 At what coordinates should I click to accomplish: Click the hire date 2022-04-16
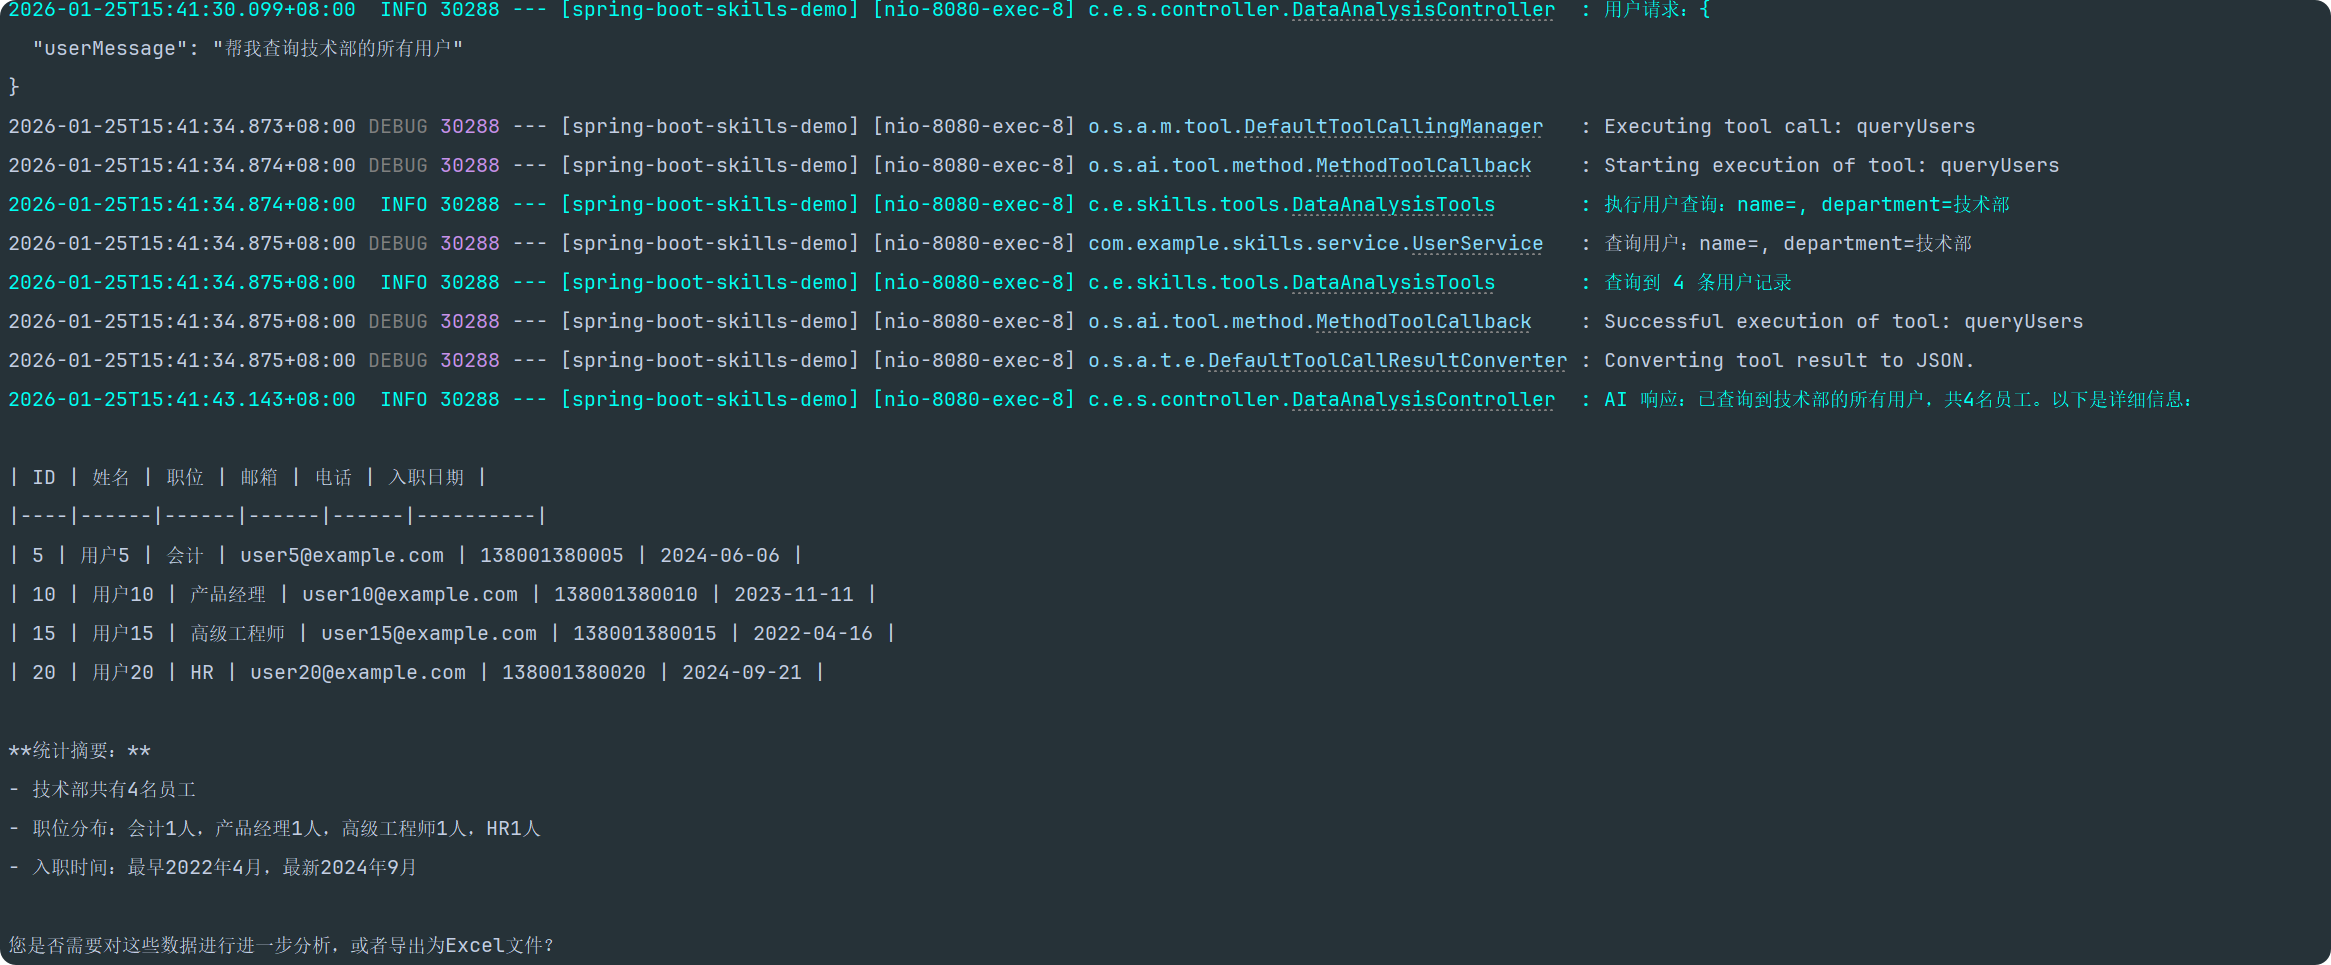(812, 634)
